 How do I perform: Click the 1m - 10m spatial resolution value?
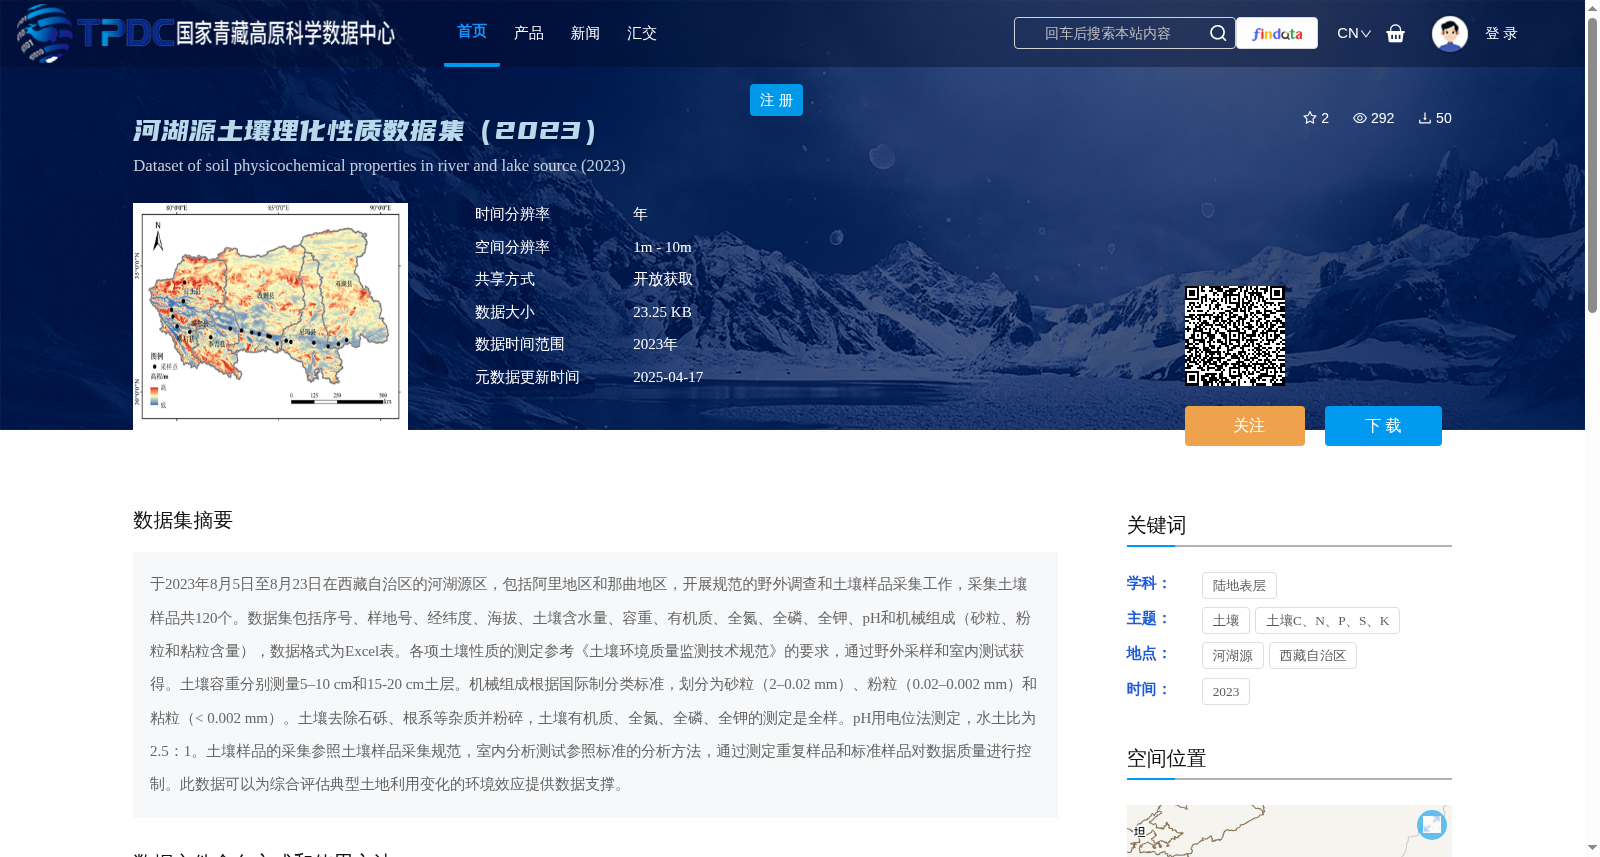(x=662, y=247)
